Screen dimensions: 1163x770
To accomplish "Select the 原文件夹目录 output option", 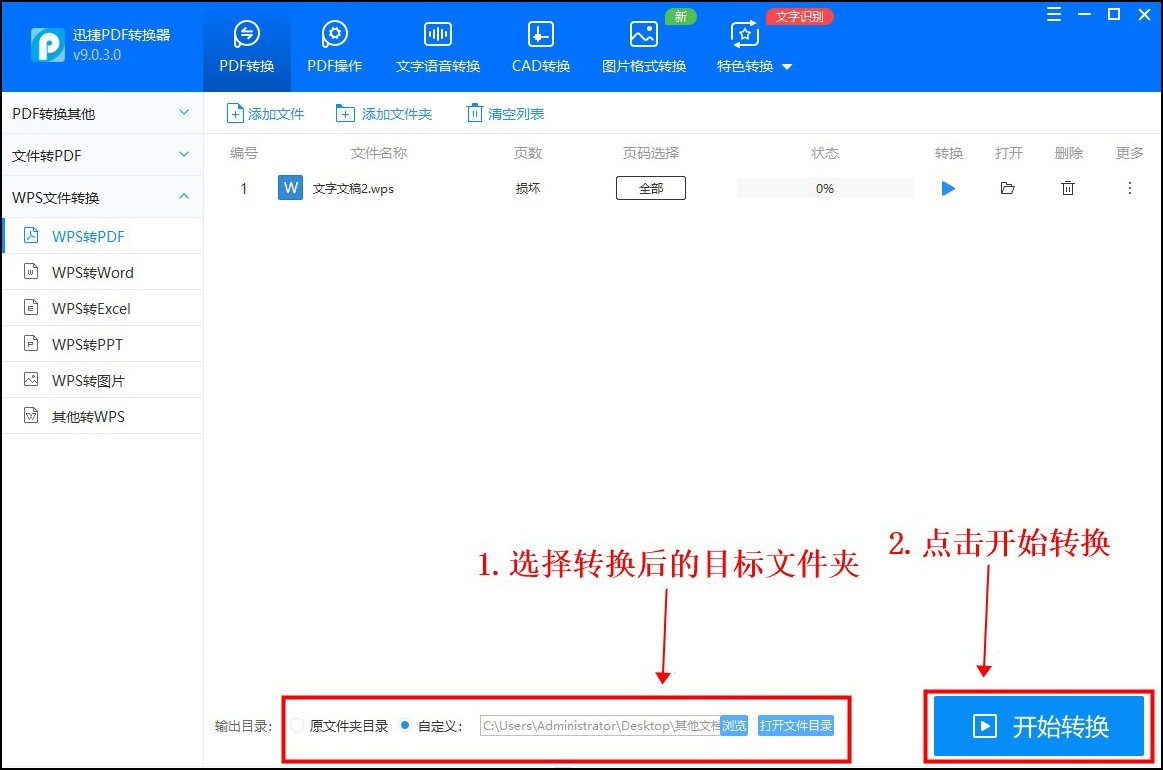I will click(298, 726).
